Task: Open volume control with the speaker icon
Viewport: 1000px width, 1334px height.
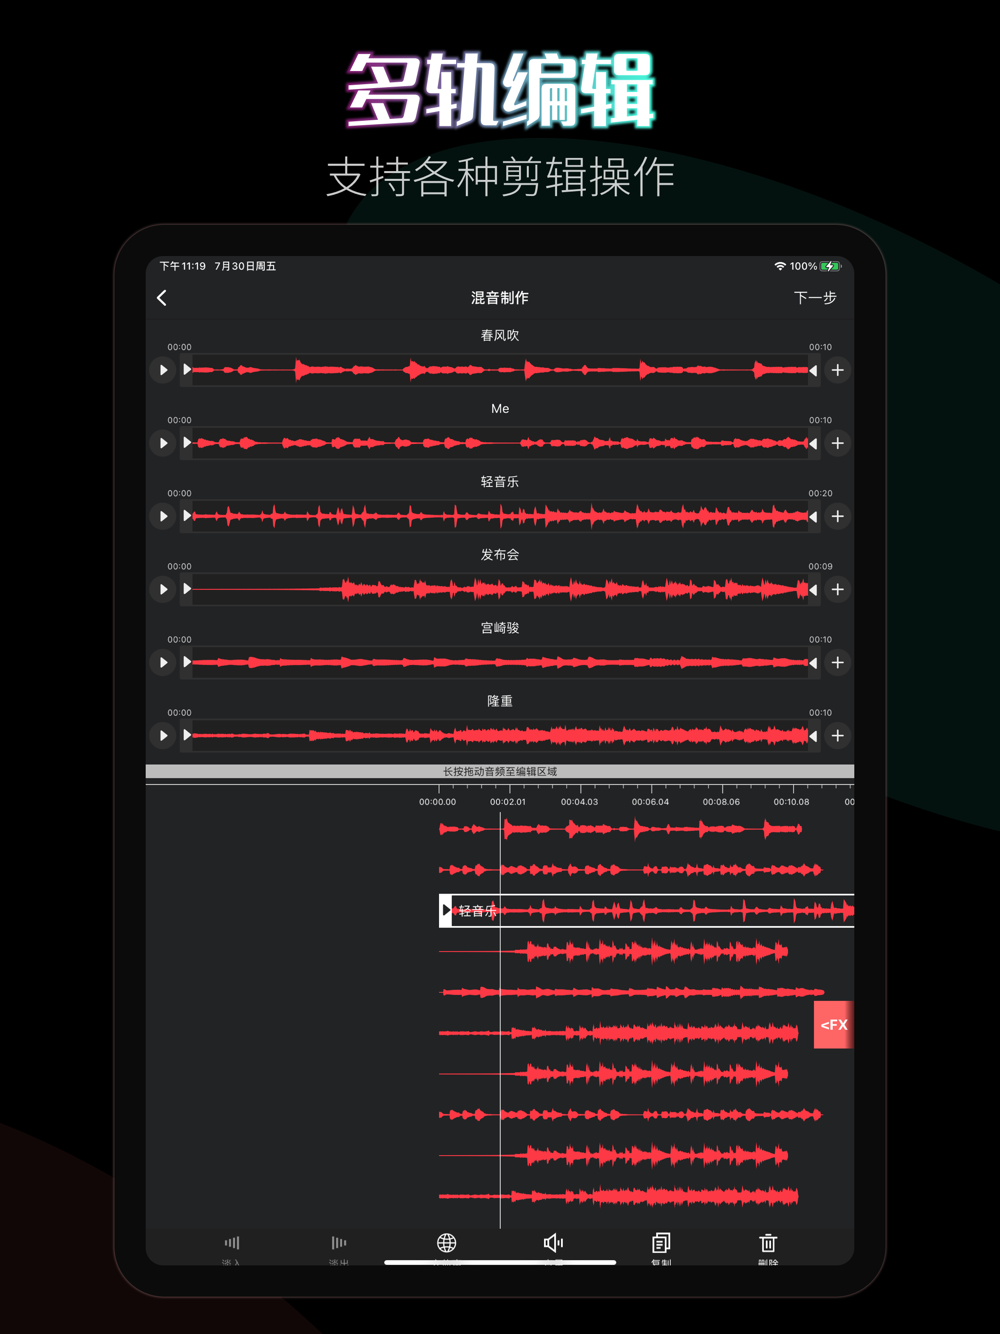Action: (553, 1243)
